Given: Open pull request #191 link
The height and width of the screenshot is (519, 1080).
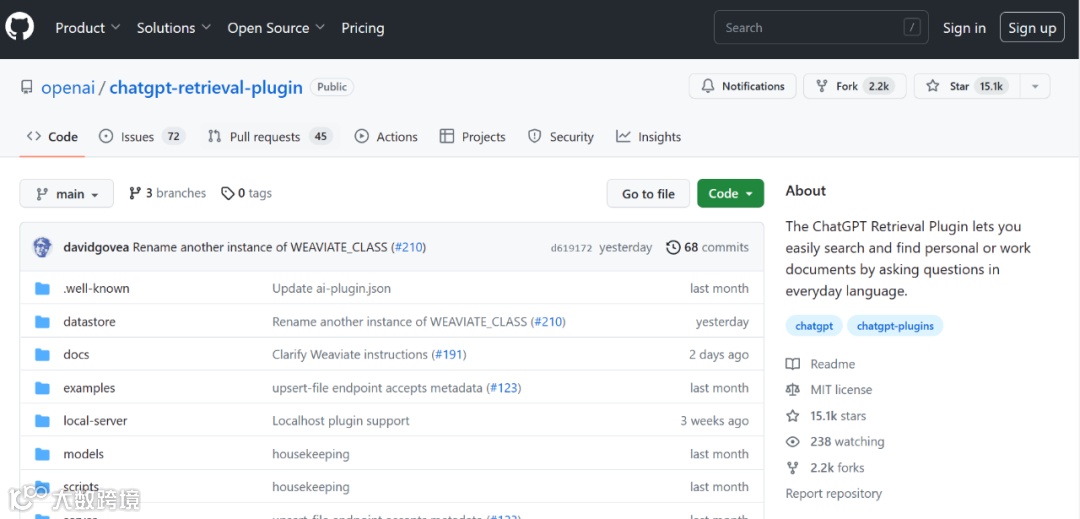Looking at the screenshot, I should 449,354.
